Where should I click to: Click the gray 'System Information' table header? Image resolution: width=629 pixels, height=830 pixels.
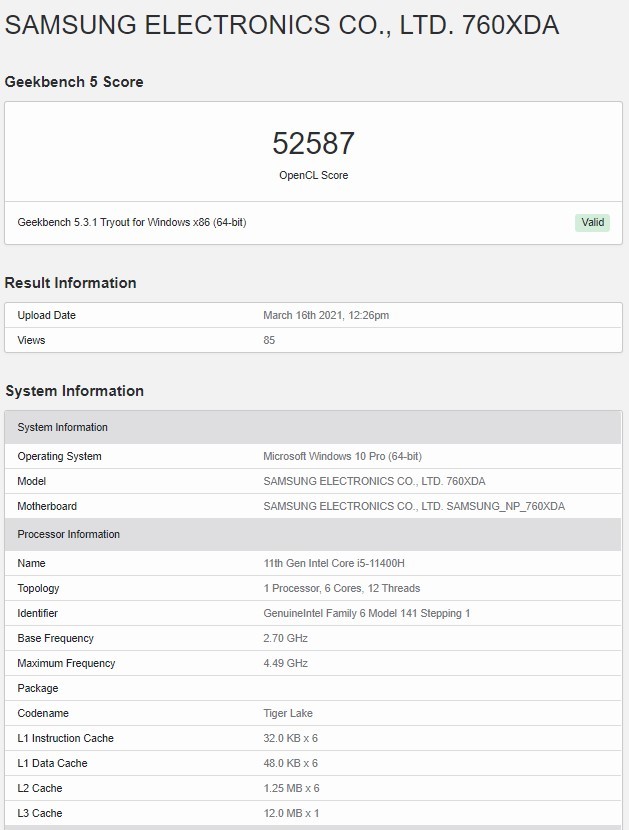pyautogui.click(x=313, y=427)
